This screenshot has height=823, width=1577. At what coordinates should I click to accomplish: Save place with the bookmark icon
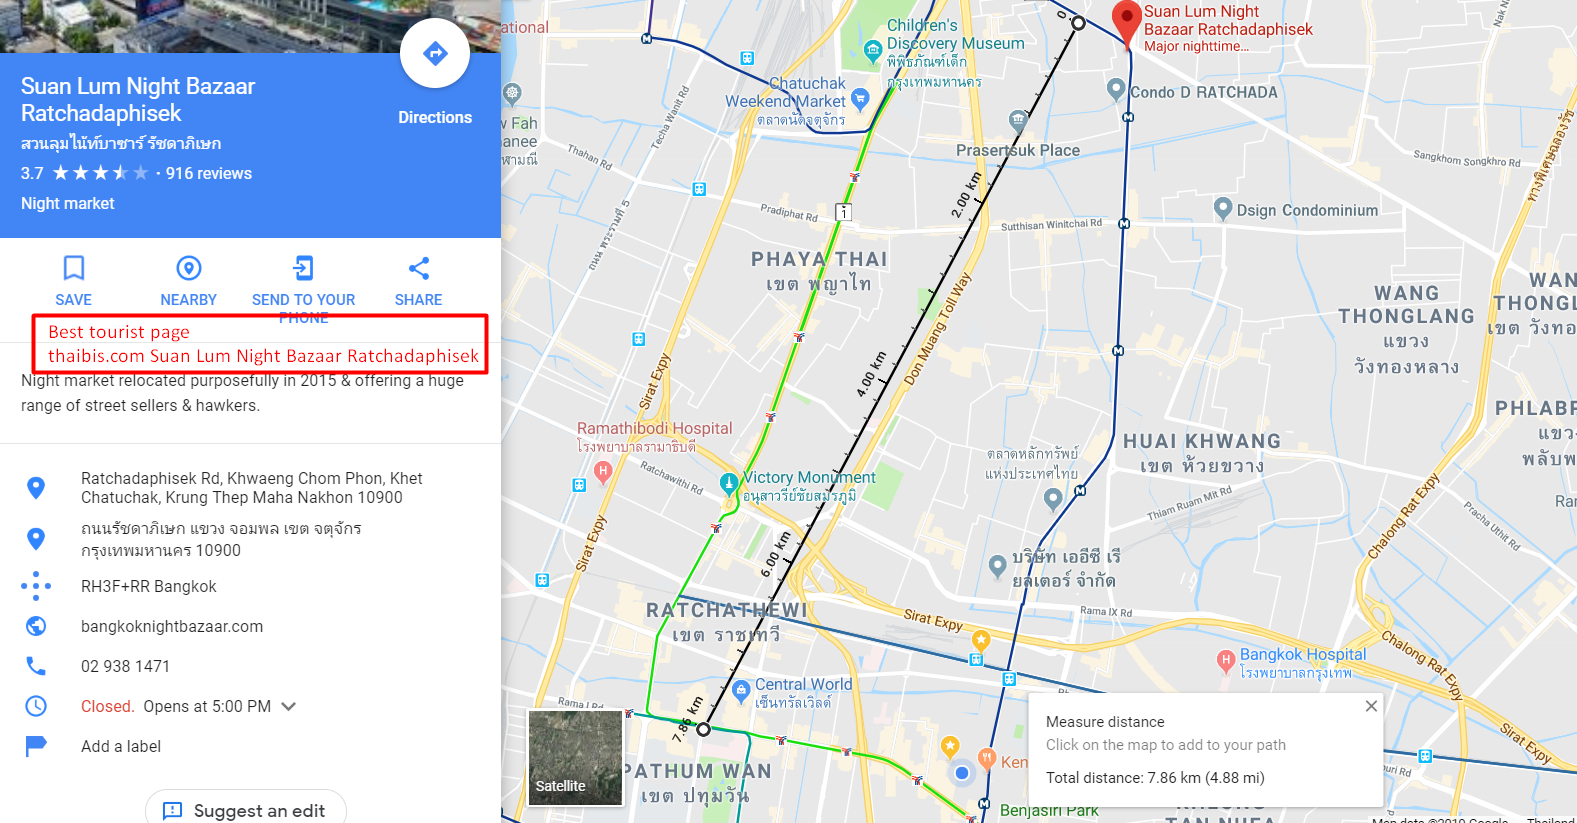74,268
